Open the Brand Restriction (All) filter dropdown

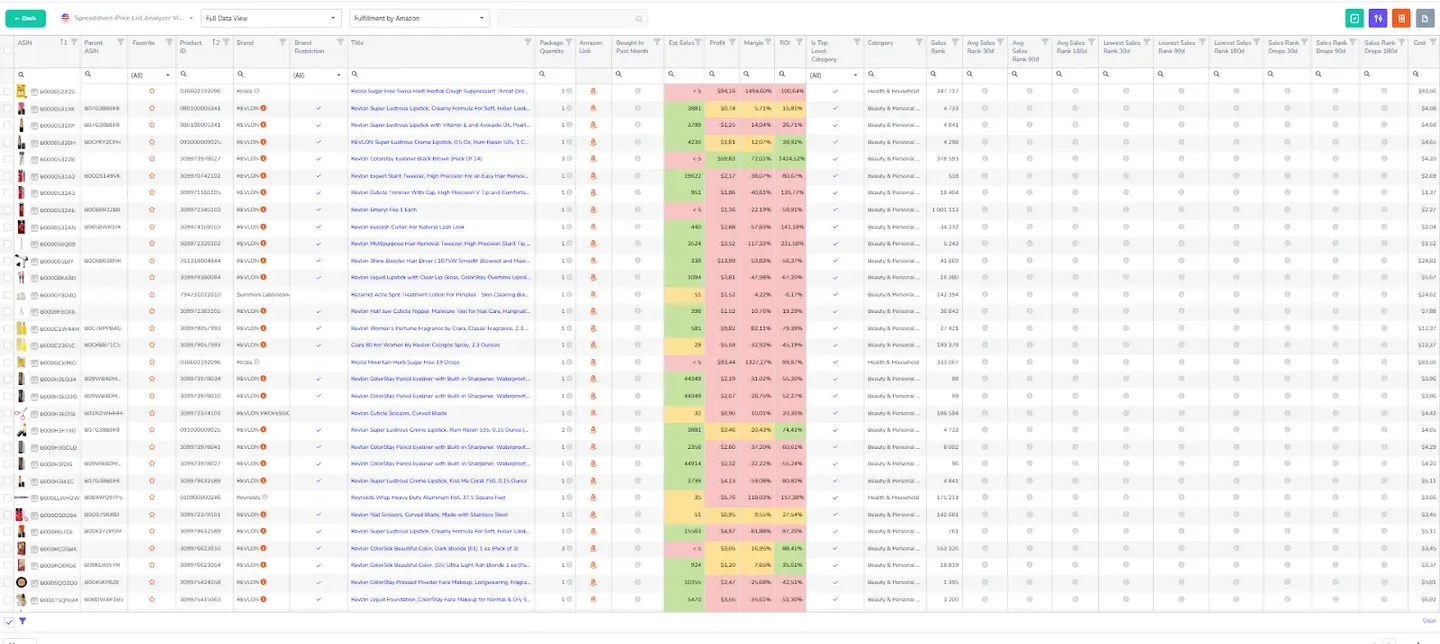click(x=318, y=75)
